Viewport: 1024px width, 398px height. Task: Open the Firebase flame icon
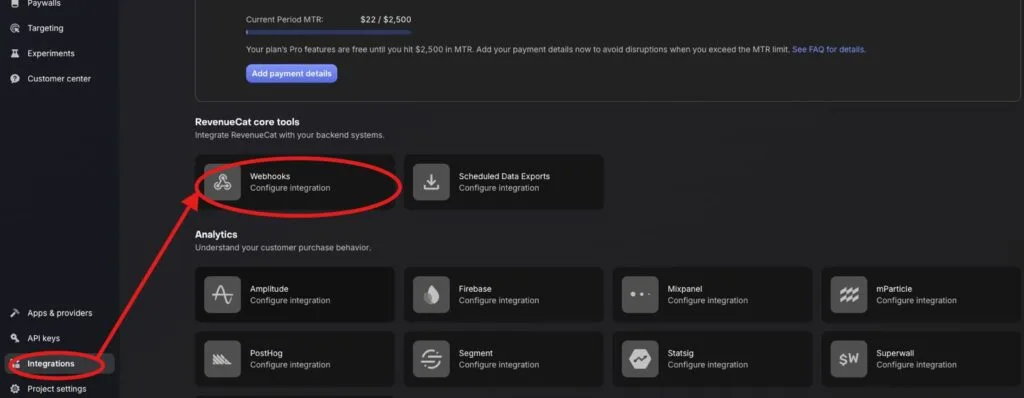click(x=431, y=294)
